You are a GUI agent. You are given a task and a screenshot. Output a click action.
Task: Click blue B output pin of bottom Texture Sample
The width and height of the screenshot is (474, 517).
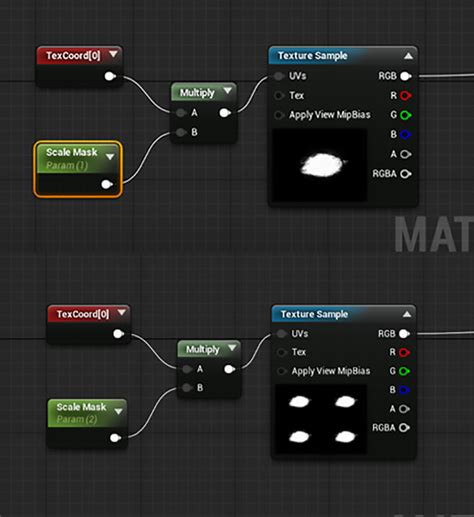(404, 390)
